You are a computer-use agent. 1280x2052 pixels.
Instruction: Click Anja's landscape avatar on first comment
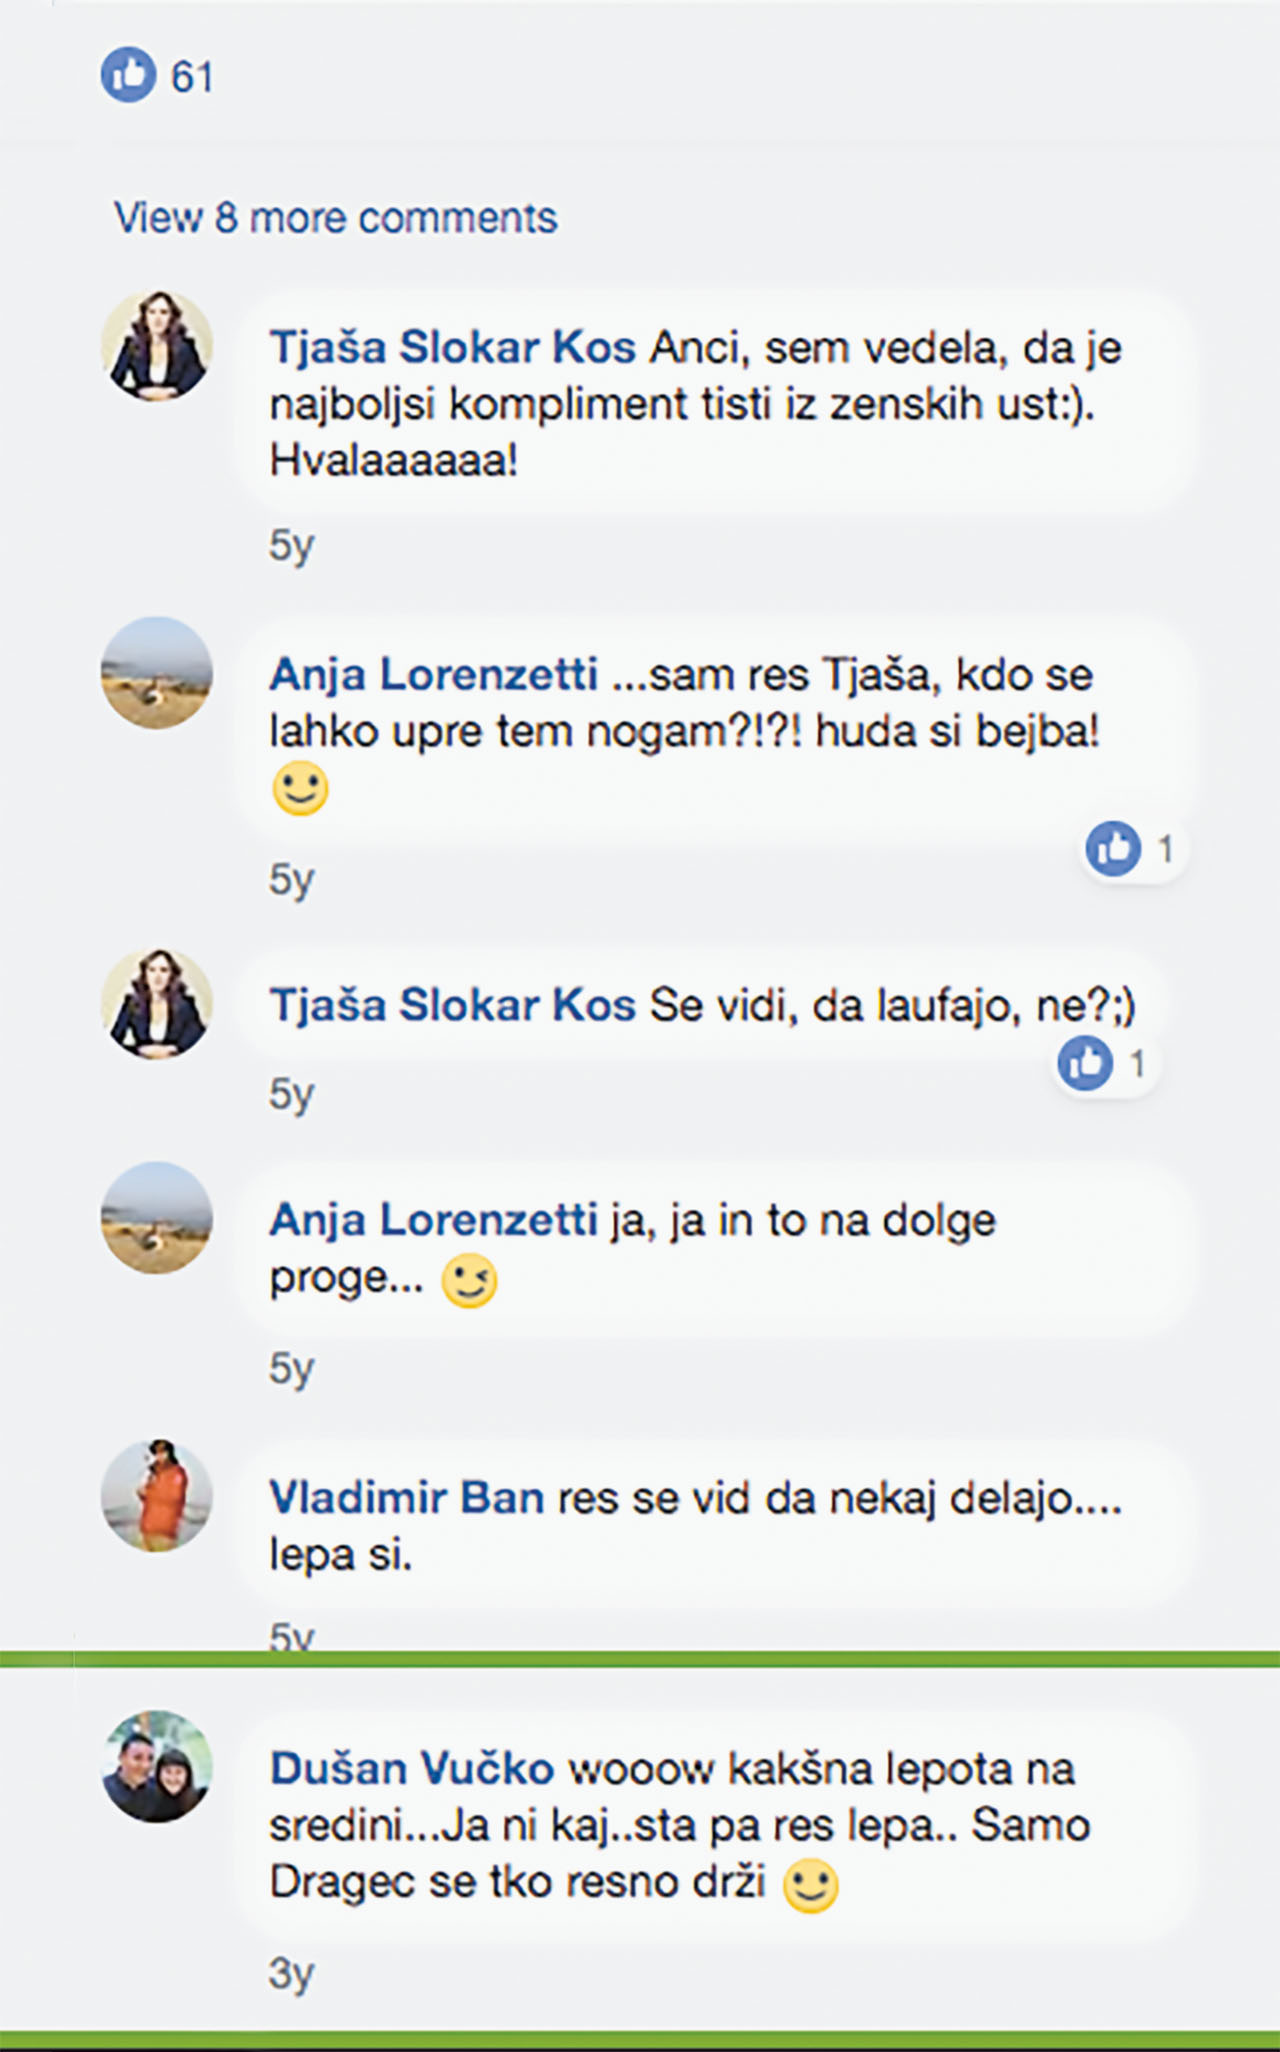(157, 673)
